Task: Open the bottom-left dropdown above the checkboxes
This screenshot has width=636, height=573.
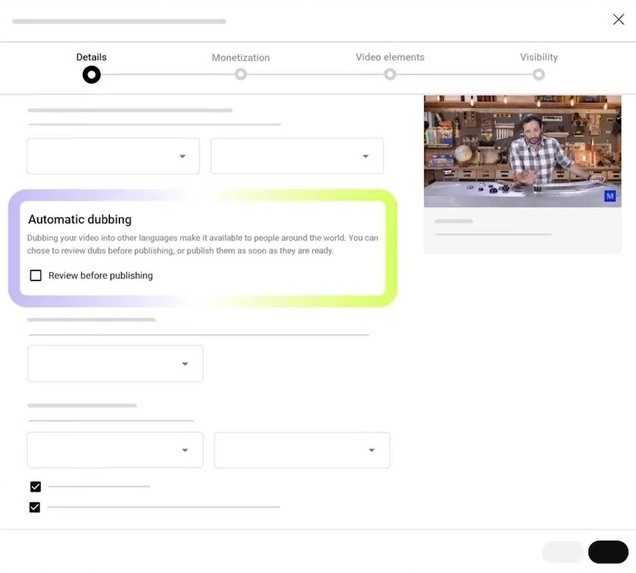Action: pos(115,450)
